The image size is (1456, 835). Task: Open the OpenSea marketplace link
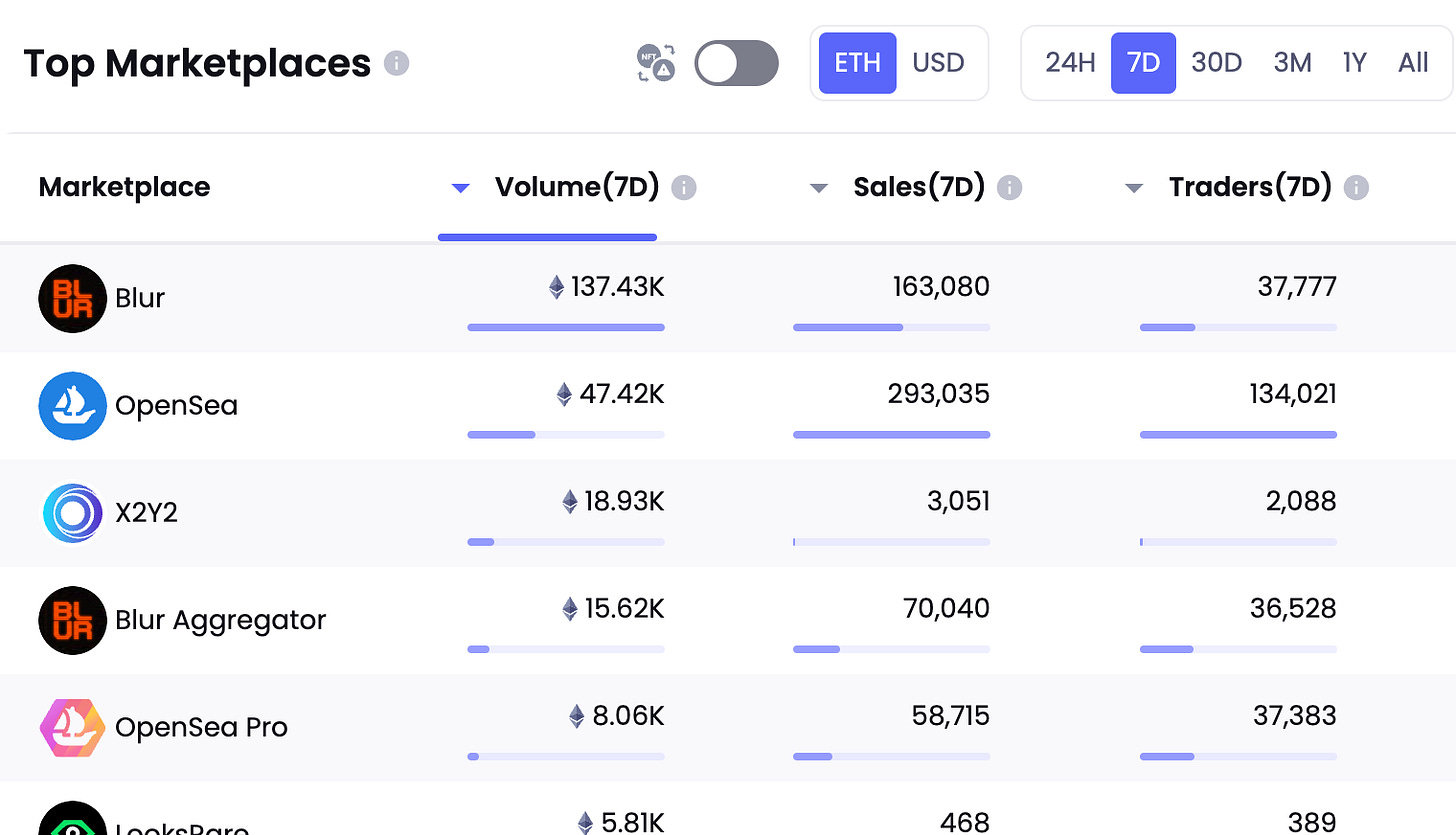176,406
